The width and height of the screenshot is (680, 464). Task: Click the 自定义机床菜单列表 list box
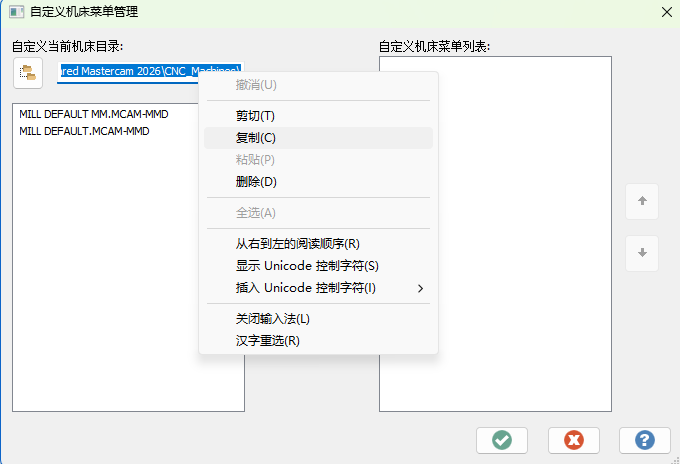495,234
